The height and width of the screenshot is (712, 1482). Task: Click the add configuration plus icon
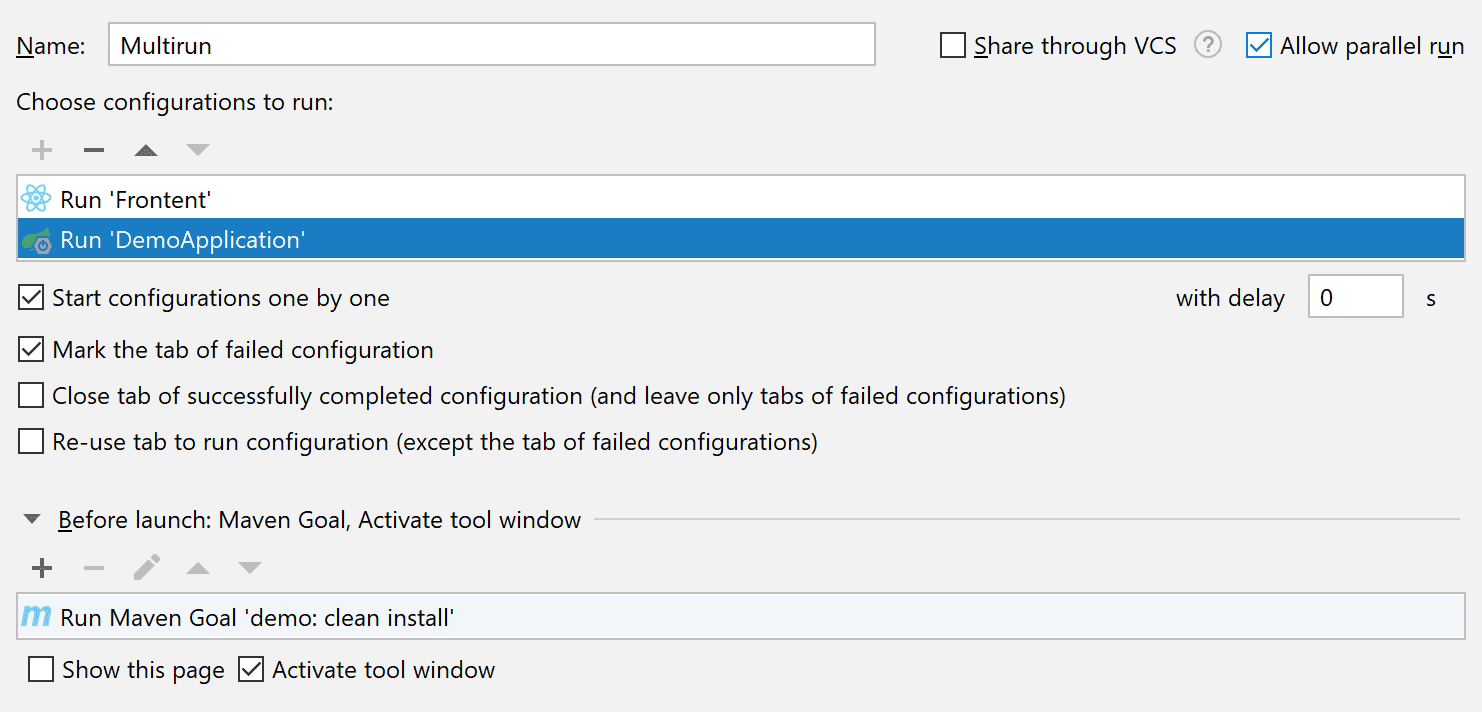click(x=42, y=150)
